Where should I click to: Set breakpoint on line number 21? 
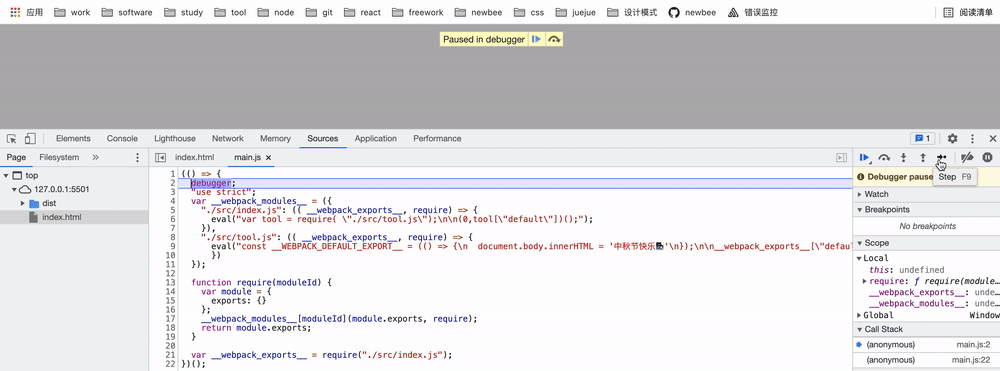[x=170, y=355]
